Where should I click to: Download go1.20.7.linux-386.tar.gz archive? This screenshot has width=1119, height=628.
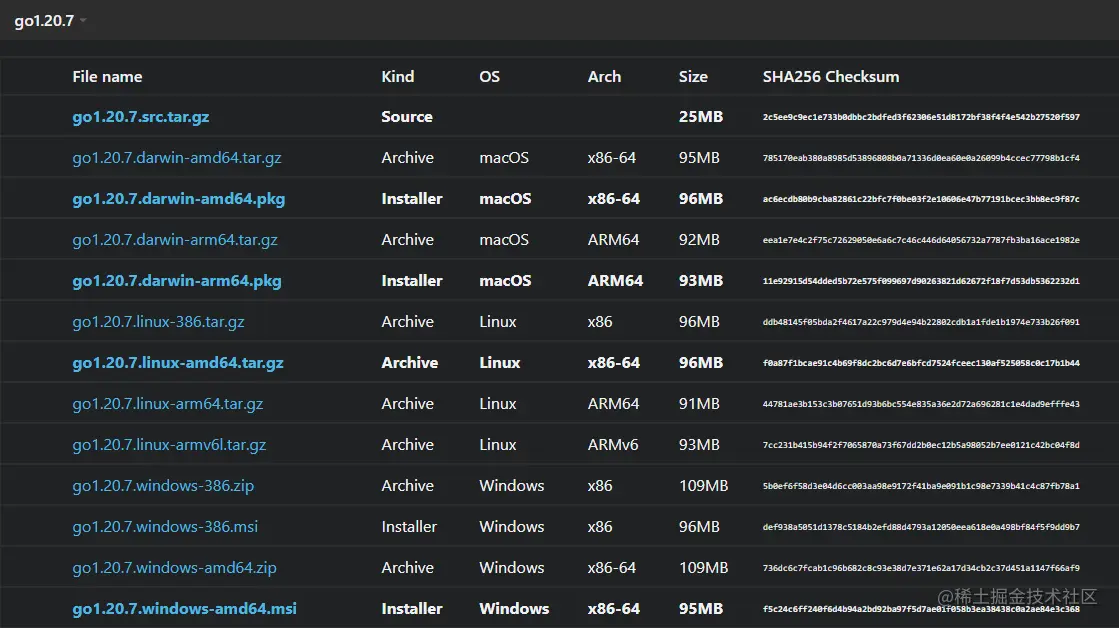coord(158,322)
